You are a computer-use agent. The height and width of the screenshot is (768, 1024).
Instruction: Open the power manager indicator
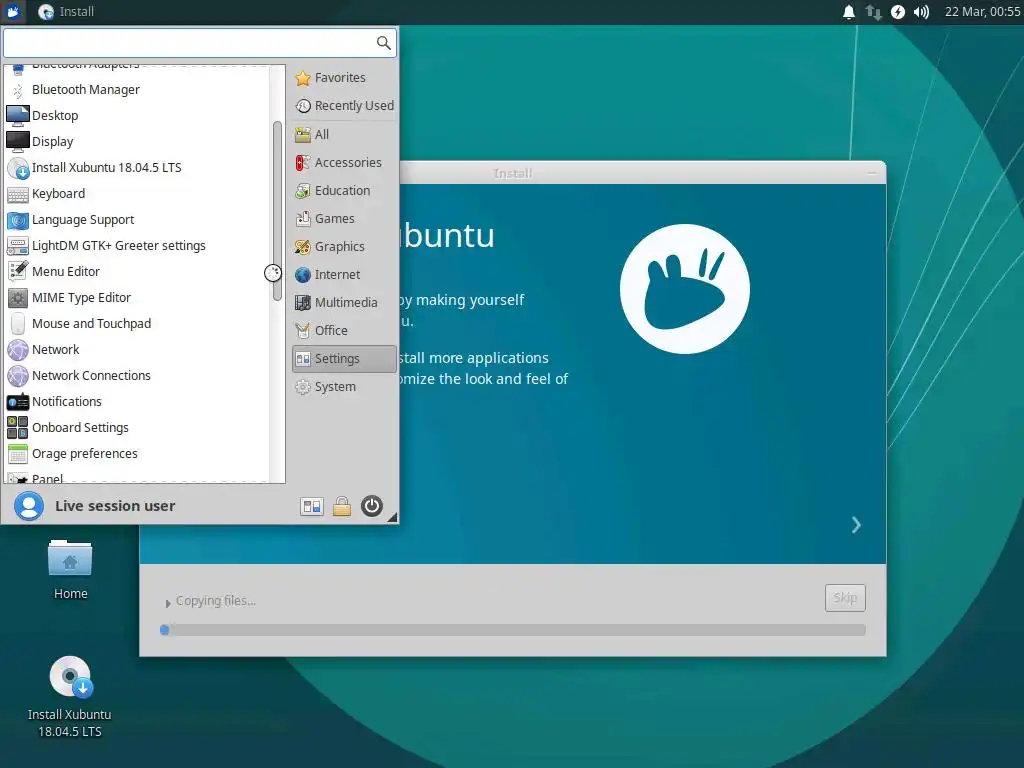(898, 12)
